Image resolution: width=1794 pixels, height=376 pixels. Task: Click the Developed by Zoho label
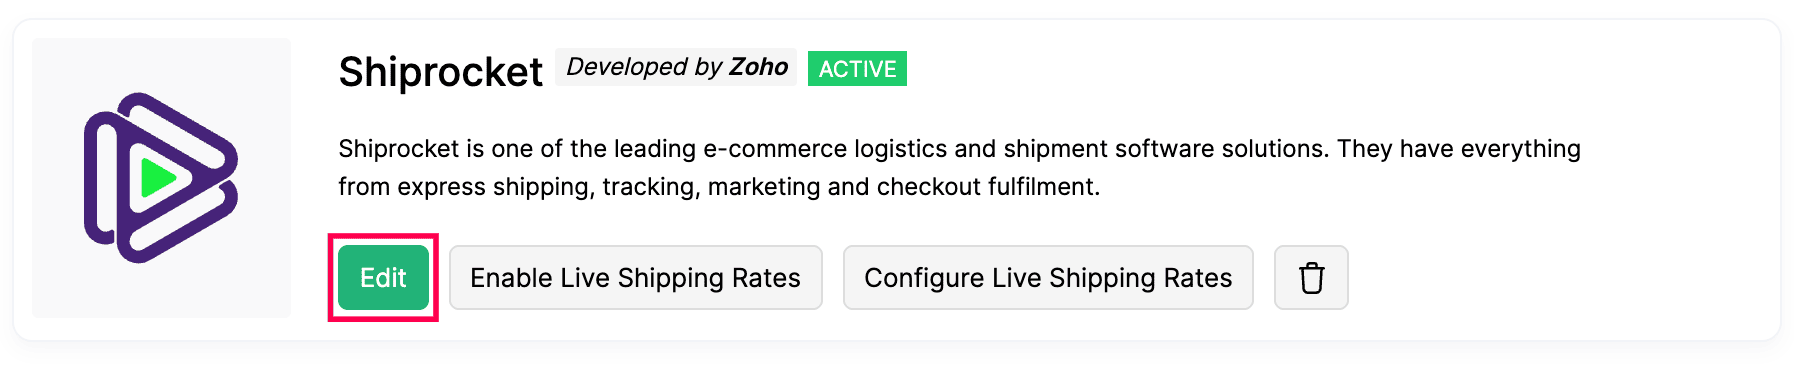click(x=677, y=67)
